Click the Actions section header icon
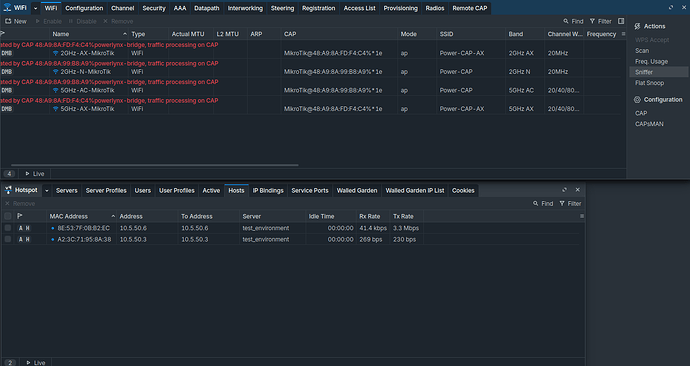This screenshot has height=366, width=690. click(x=637, y=26)
